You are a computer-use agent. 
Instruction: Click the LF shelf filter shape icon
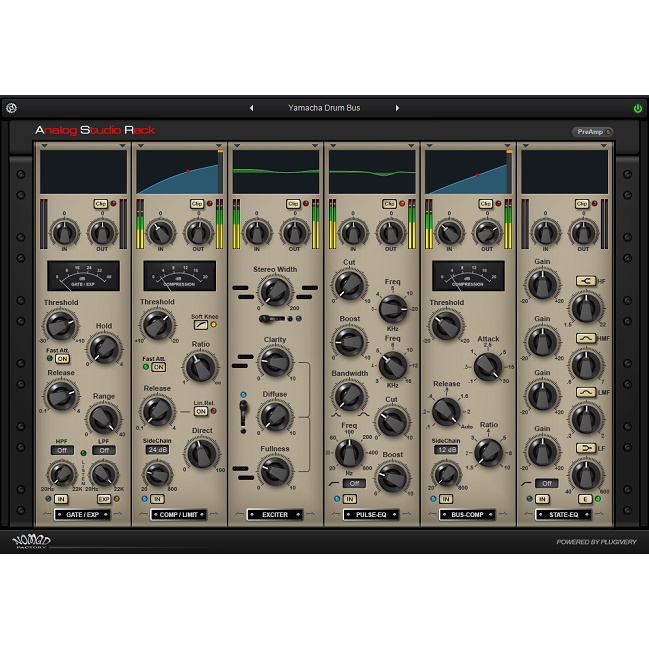[586, 449]
